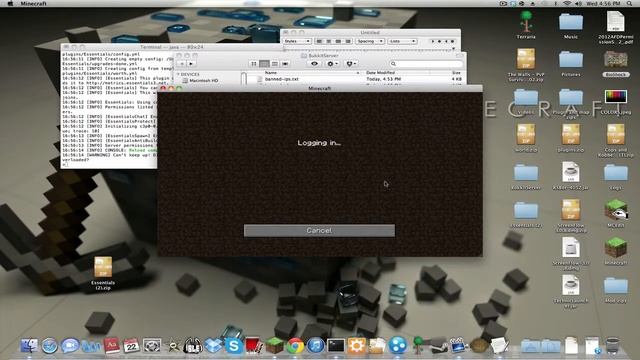The image size is (640, 360).
Task: Open Wi-Fi status menu
Action: pyautogui.click(x=567, y=3)
